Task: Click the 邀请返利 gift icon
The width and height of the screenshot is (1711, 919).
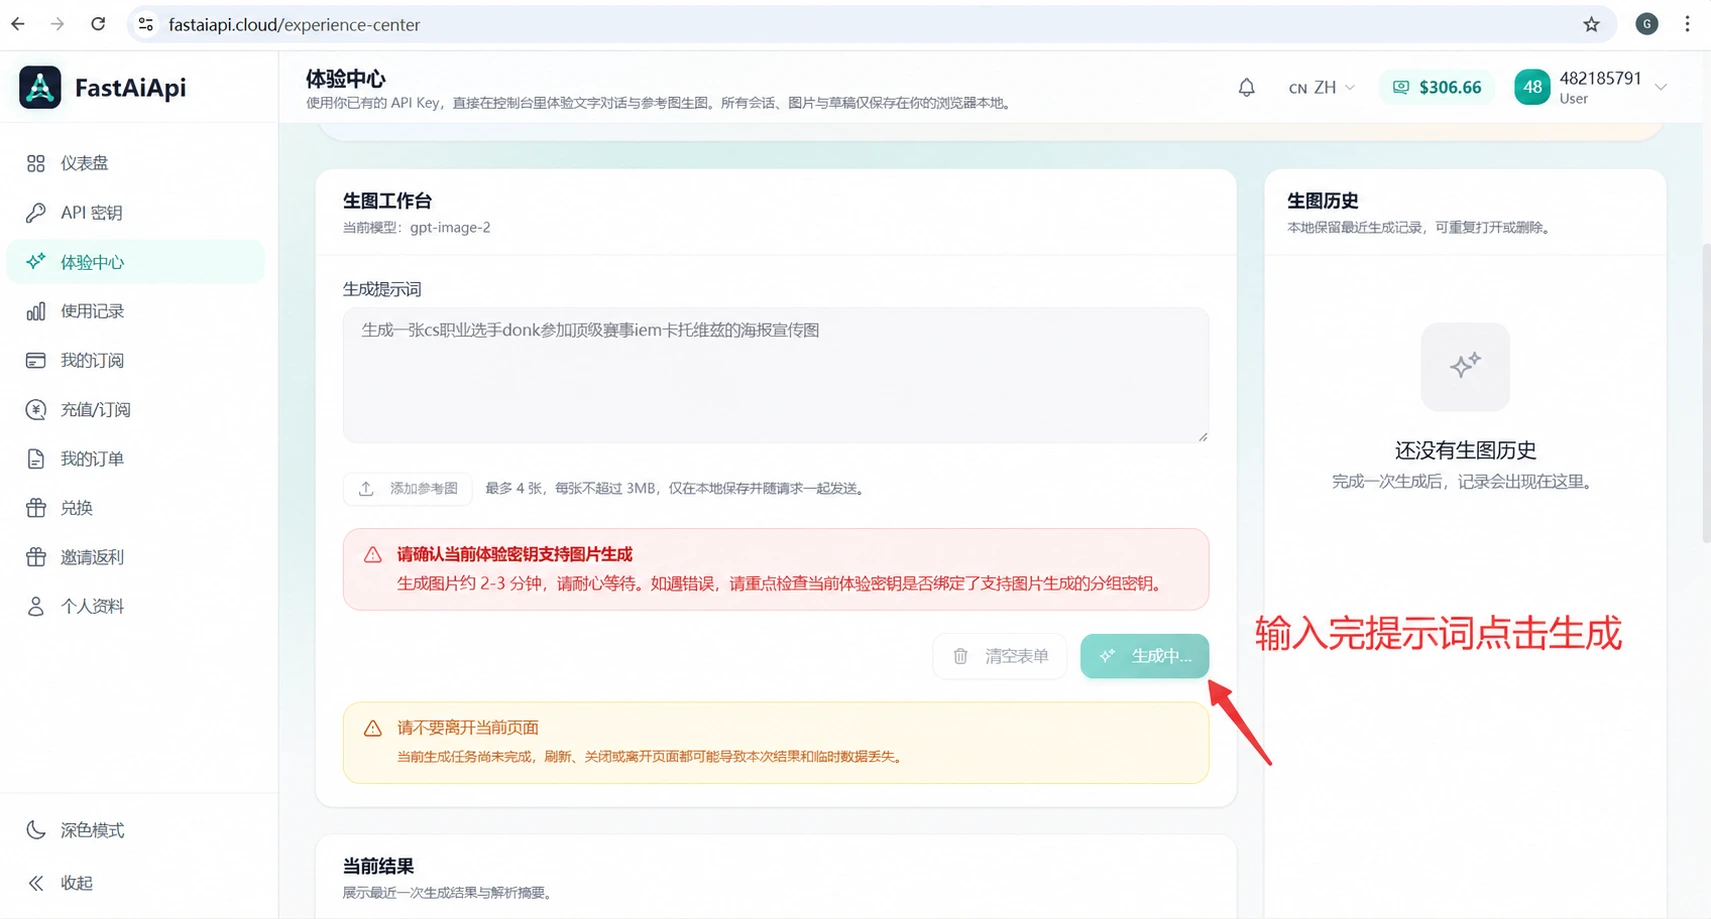Action: [36, 557]
